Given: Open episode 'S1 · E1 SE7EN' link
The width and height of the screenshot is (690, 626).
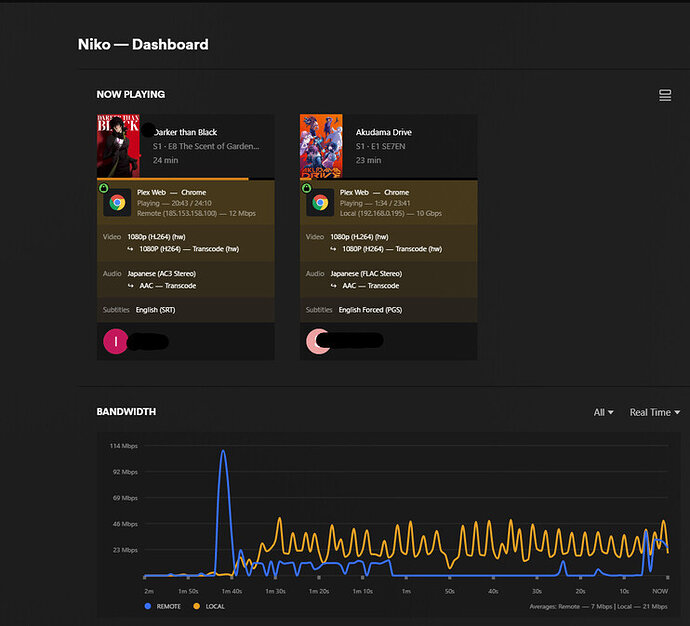Looking at the screenshot, I should [x=381, y=146].
